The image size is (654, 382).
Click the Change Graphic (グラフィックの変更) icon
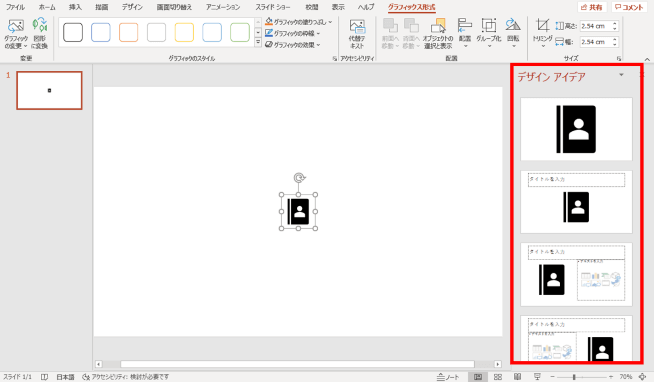(16, 33)
